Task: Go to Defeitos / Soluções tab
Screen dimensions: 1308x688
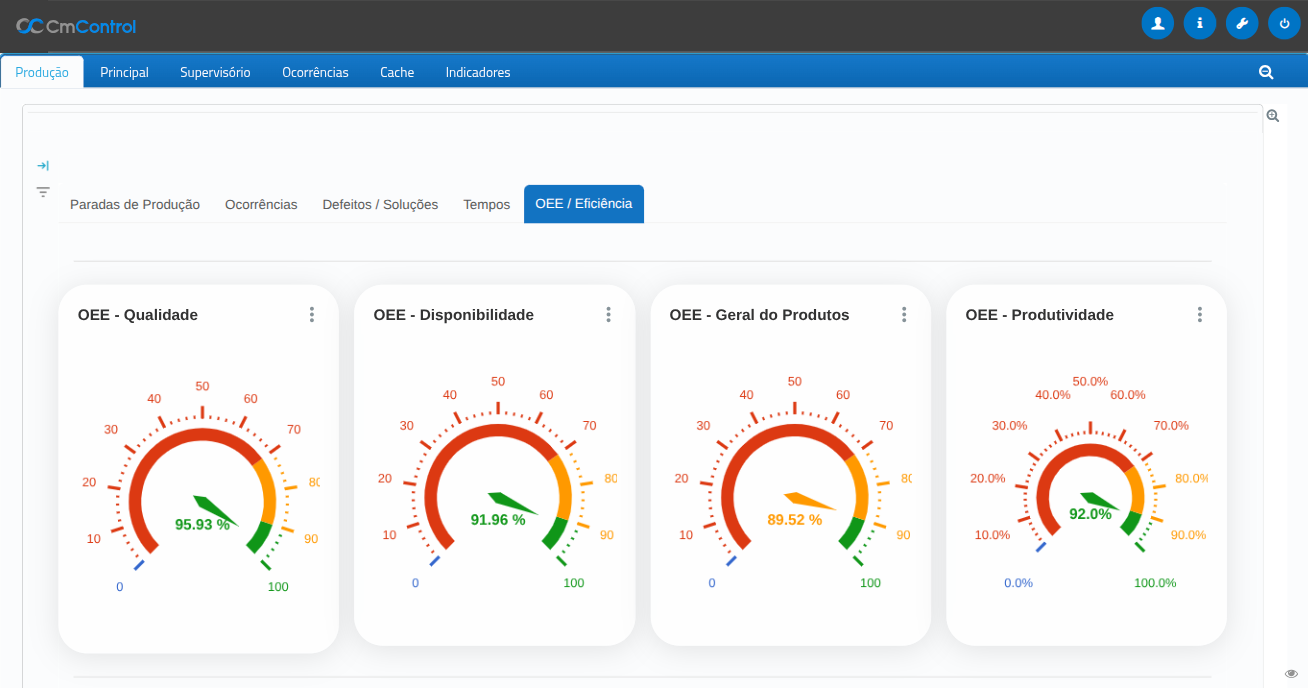Action: tap(380, 204)
